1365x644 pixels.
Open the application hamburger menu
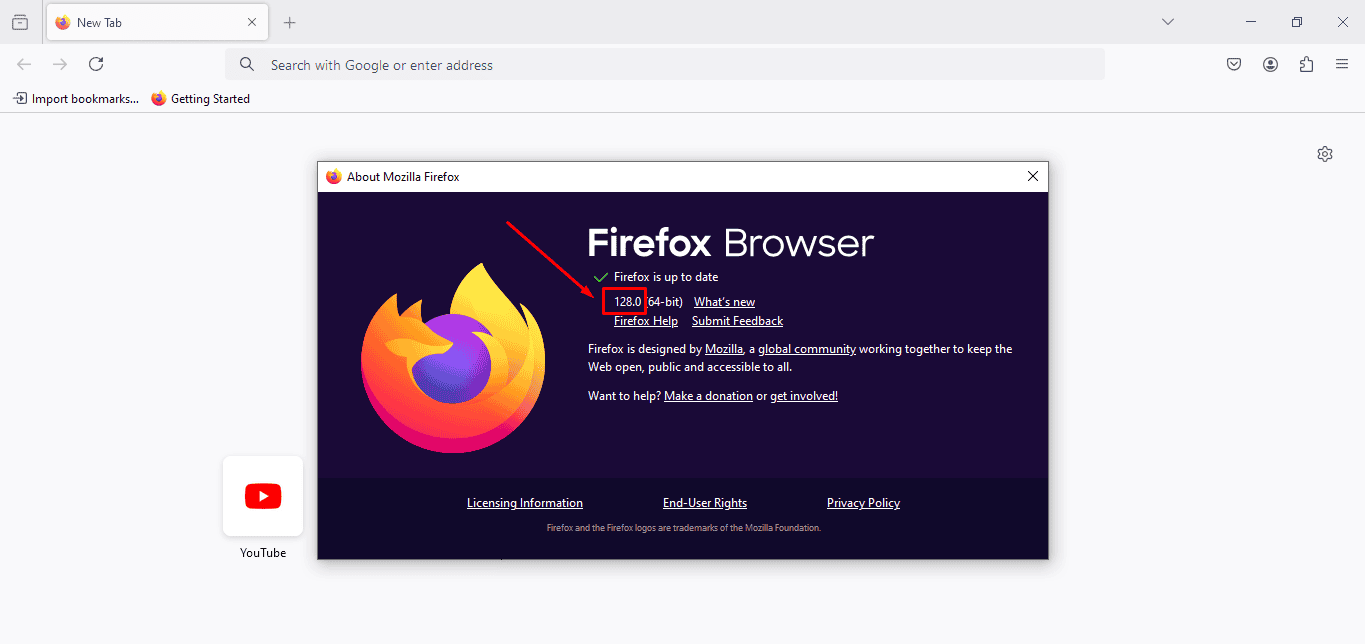[1342, 64]
